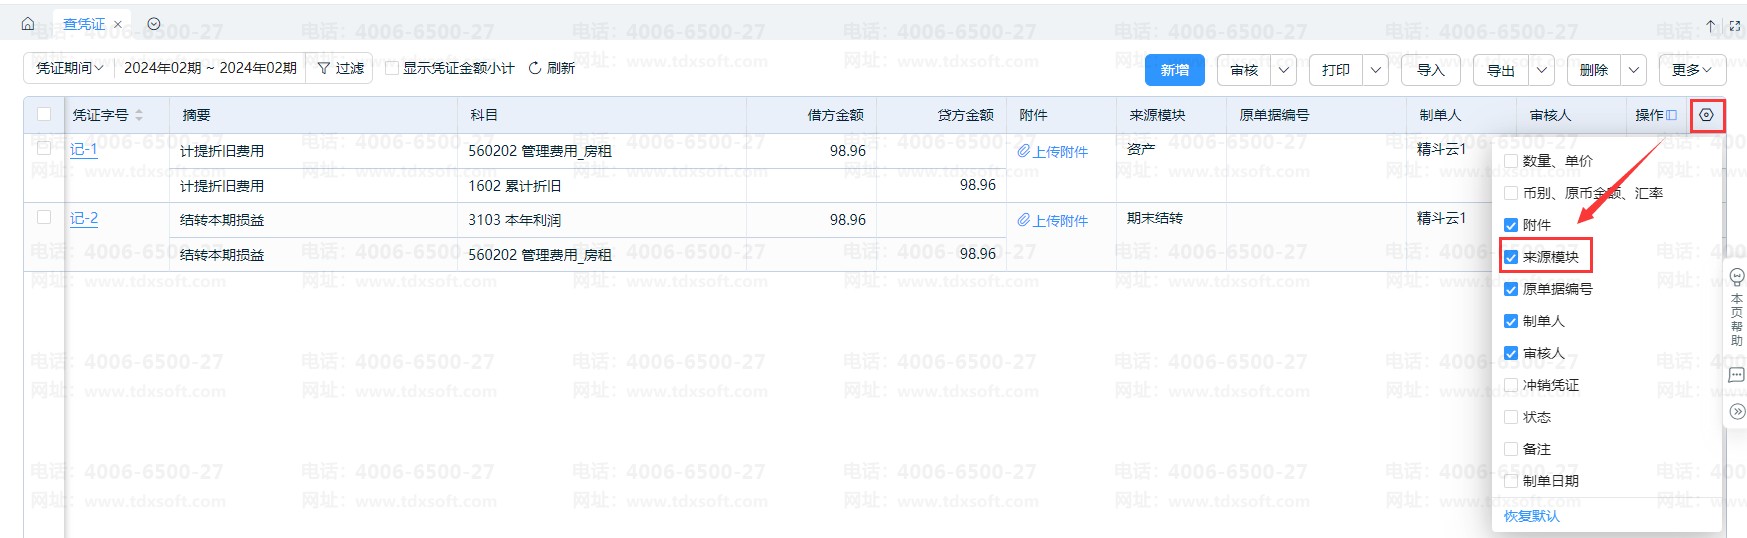This screenshot has height=538, width=1747.
Task: Enable 数量、单价 column option
Action: click(x=1511, y=161)
